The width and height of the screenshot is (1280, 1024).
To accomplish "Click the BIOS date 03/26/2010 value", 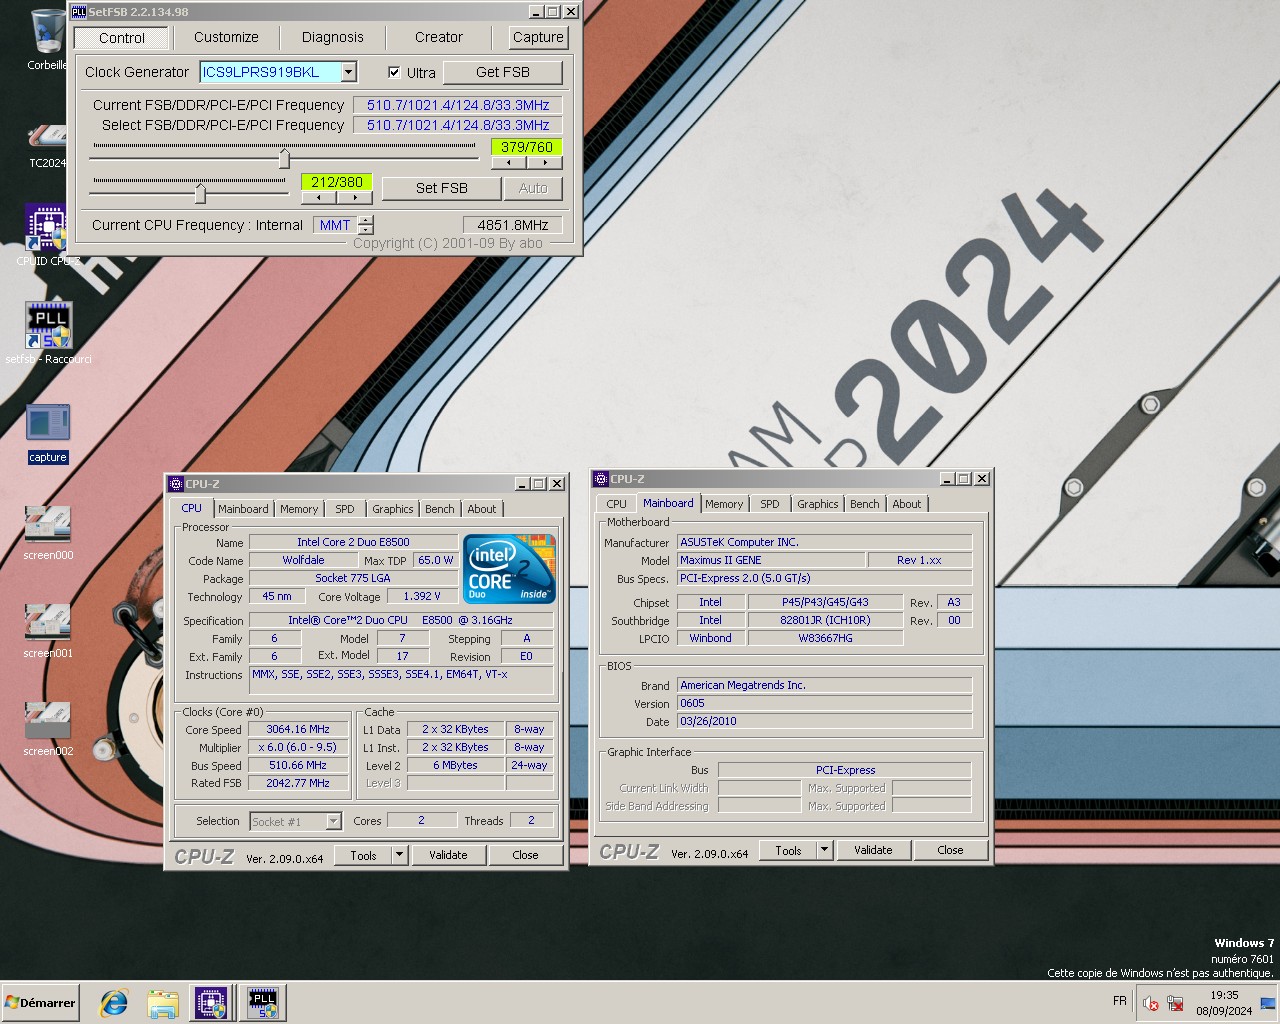I will pos(824,721).
